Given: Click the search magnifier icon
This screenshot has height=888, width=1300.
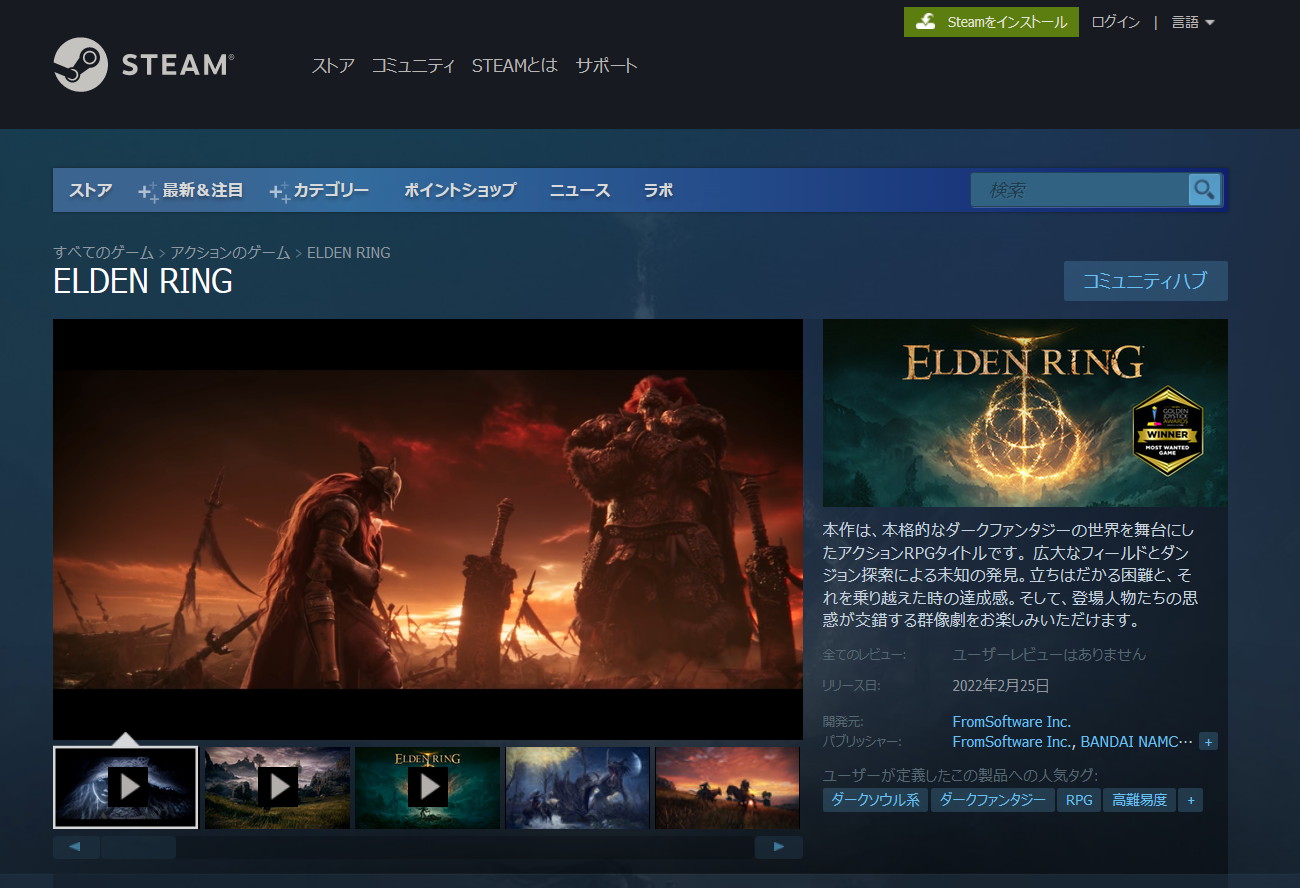Looking at the screenshot, I should point(1204,189).
